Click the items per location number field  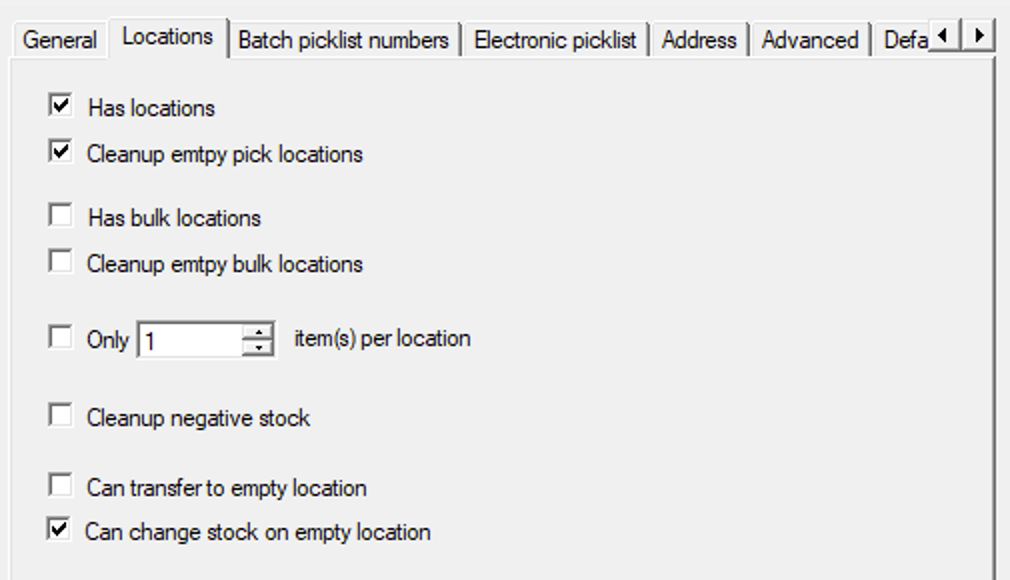coord(190,340)
